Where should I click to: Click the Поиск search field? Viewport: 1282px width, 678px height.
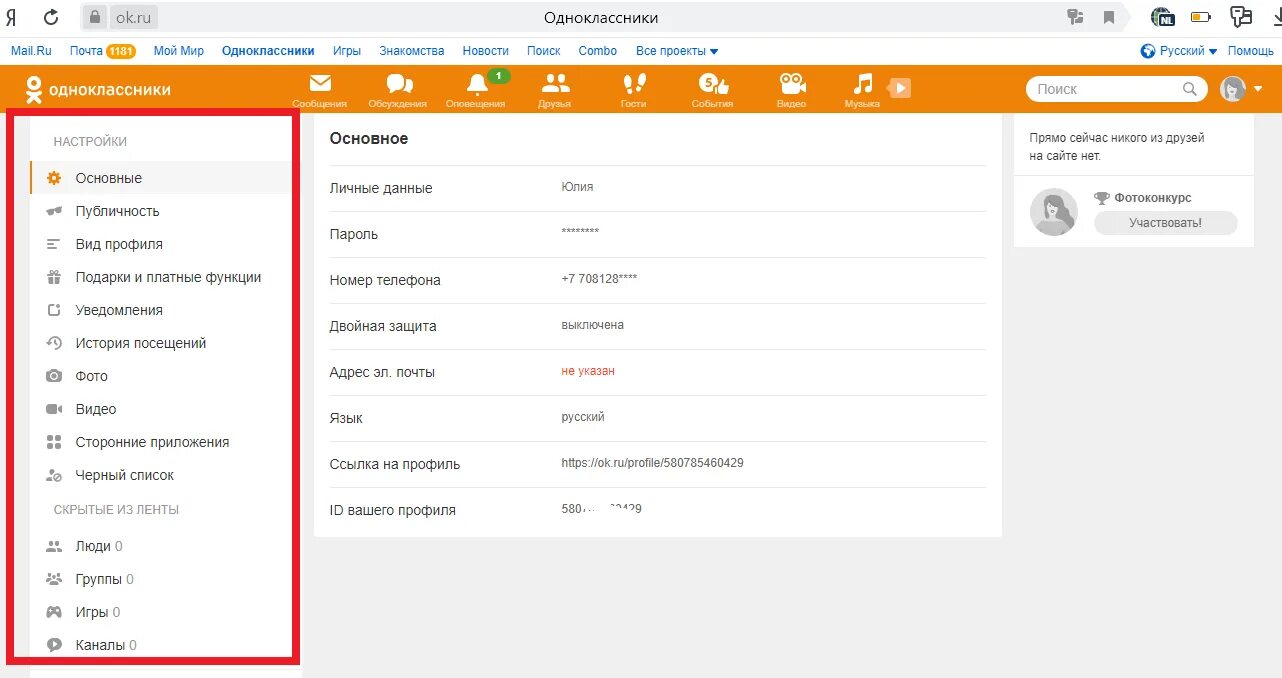coord(1116,89)
